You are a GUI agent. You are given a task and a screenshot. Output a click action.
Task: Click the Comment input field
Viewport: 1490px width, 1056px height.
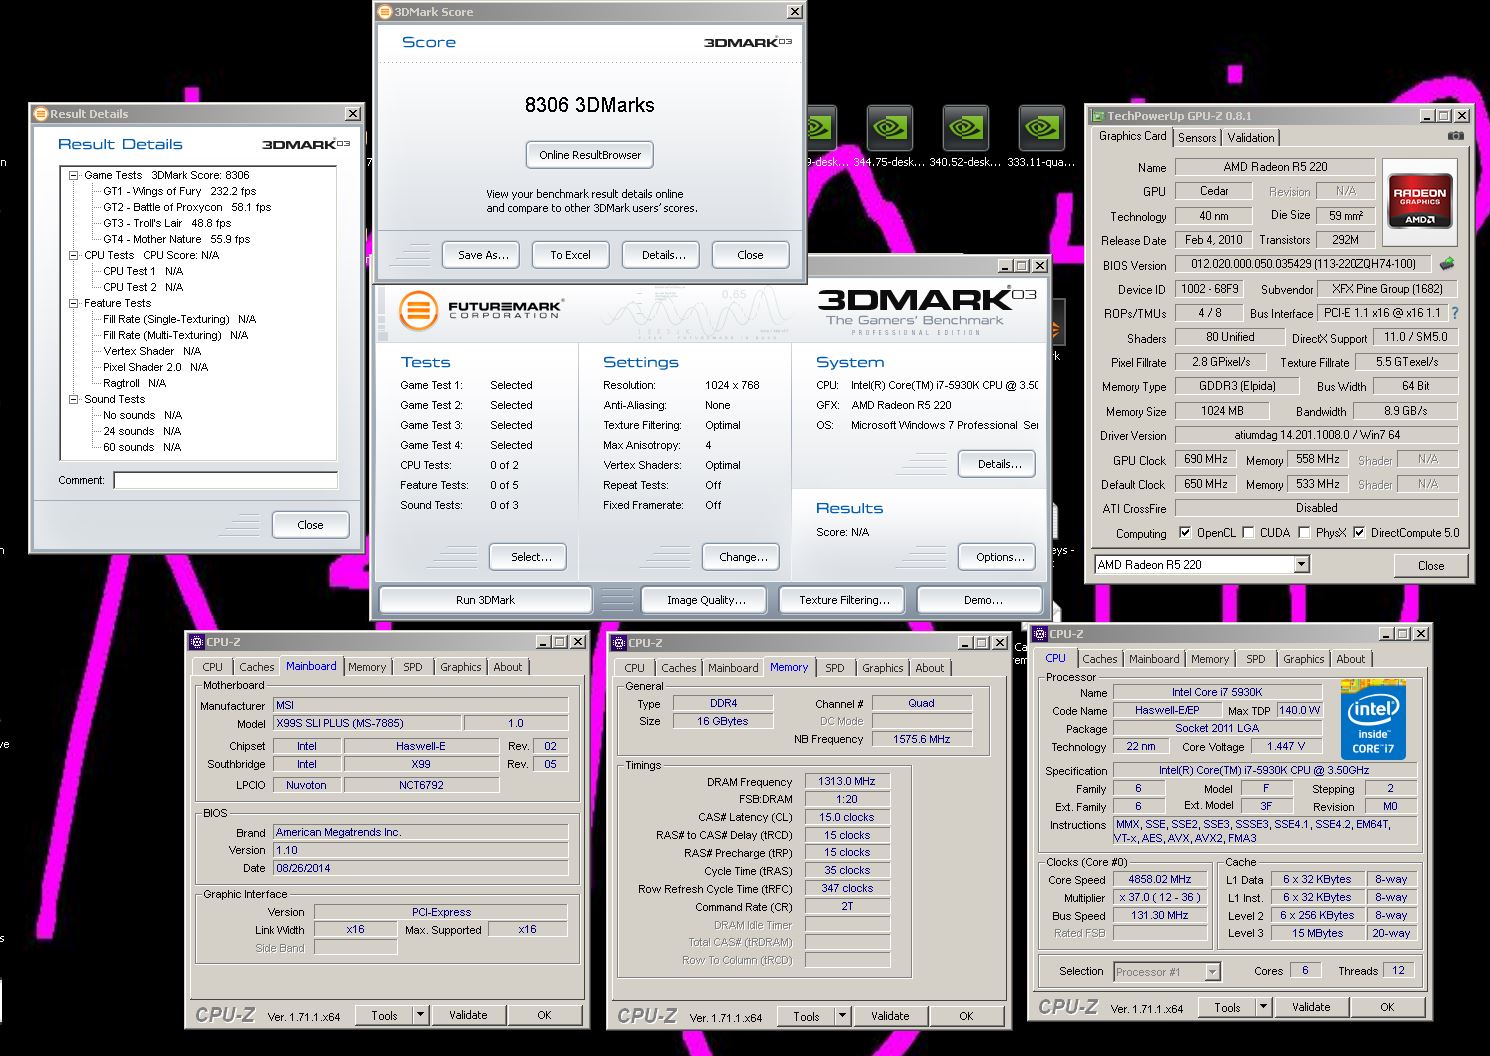(x=225, y=481)
